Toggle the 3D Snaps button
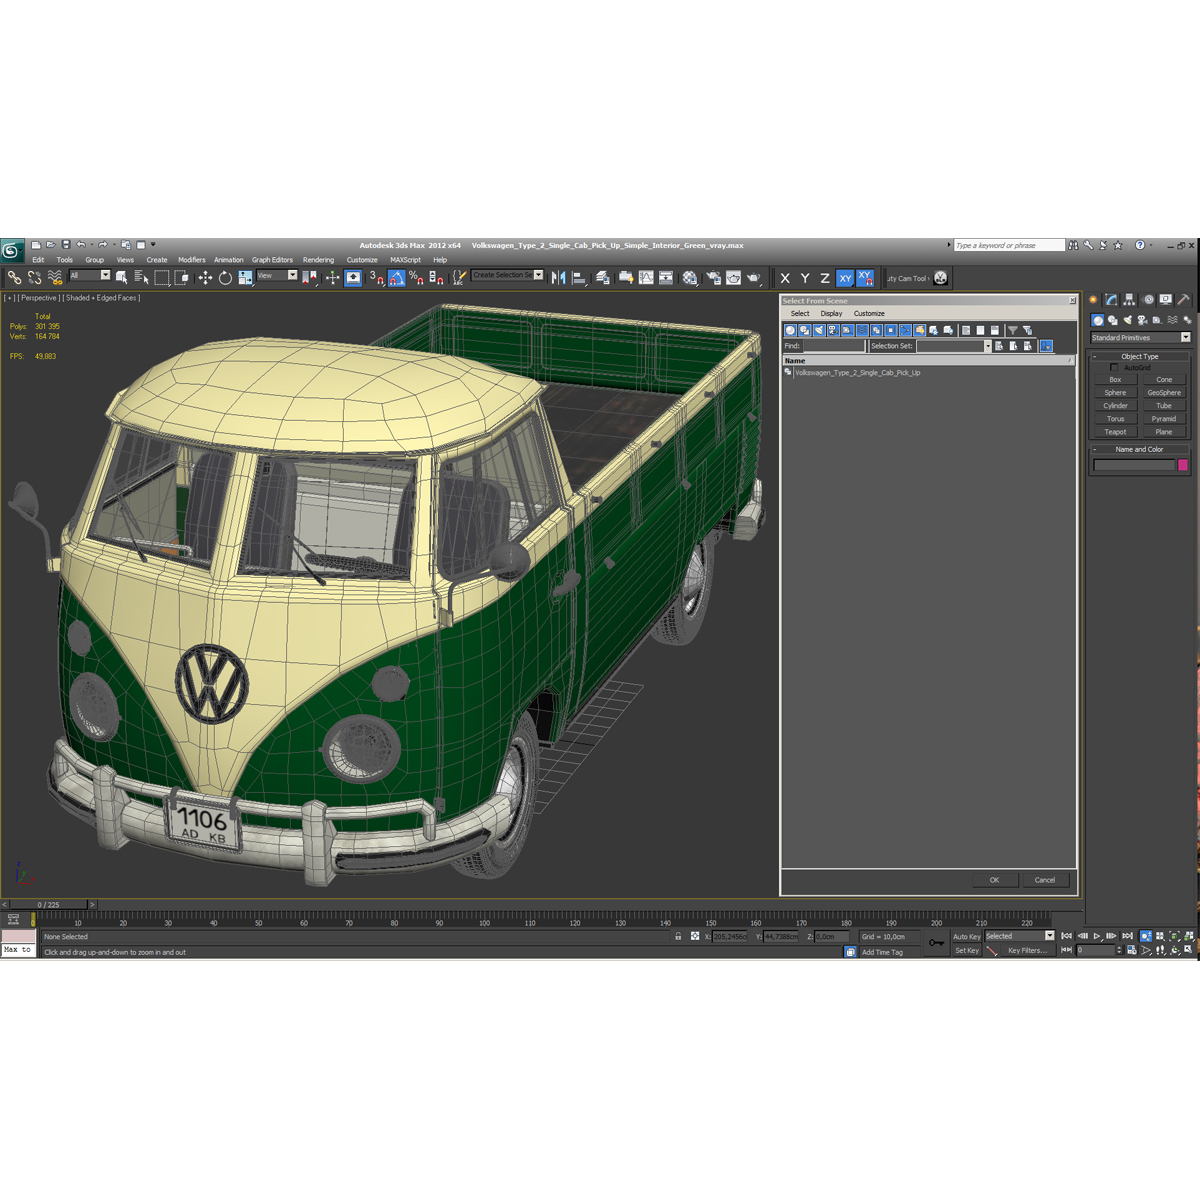This screenshot has height=1200, width=1200. point(377,277)
